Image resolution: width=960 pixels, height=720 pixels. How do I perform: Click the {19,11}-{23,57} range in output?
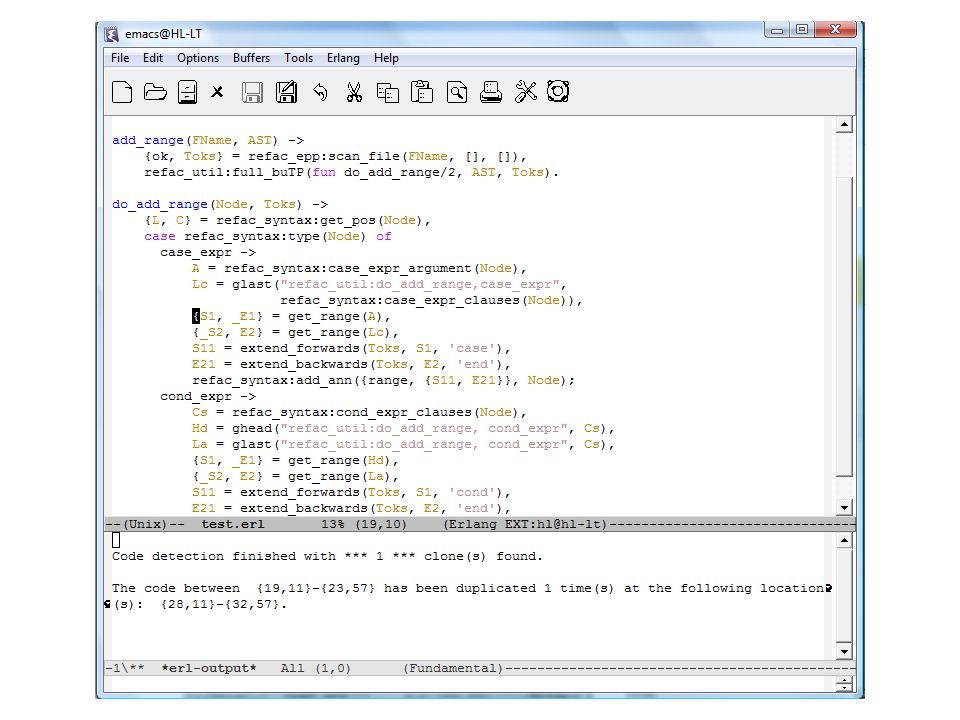(x=316, y=588)
